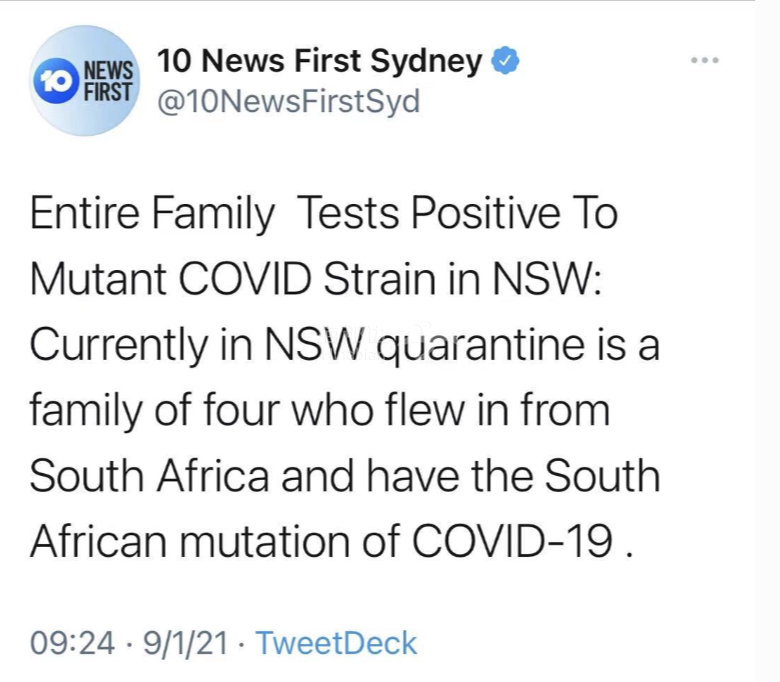The width and height of the screenshot is (780, 682).
Task: Open the 10 News First Sydney display name
Action: point(319,62)
